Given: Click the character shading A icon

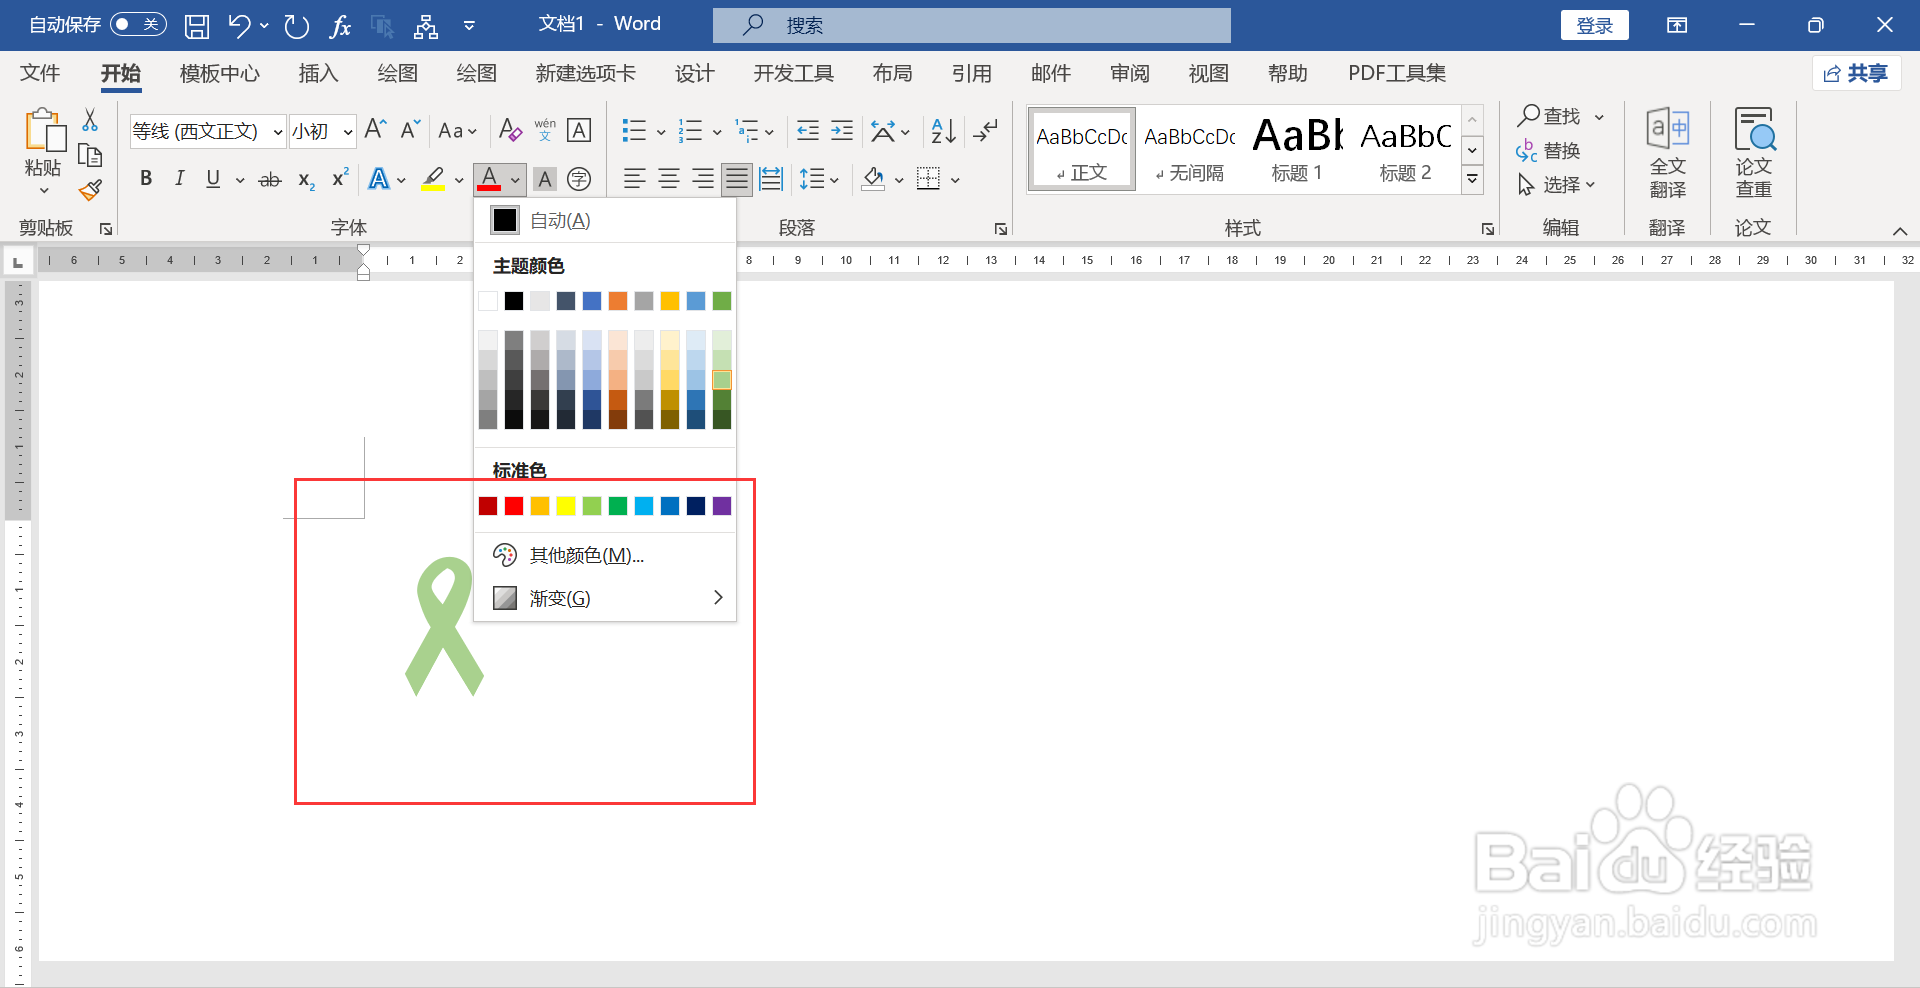Looking at the screenshot, I should [545, 179].
